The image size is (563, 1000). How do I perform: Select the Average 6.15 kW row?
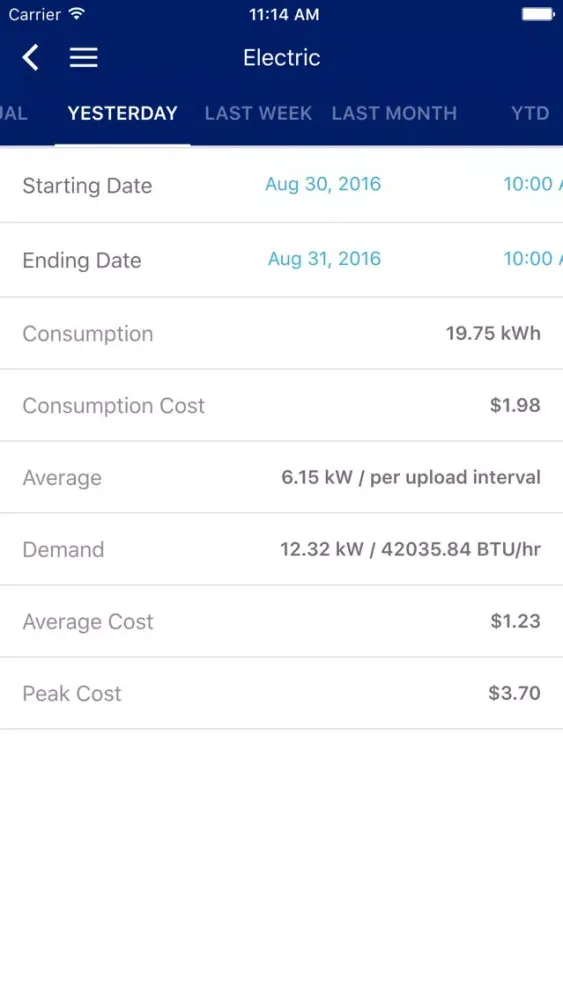[x=281, y=477]
